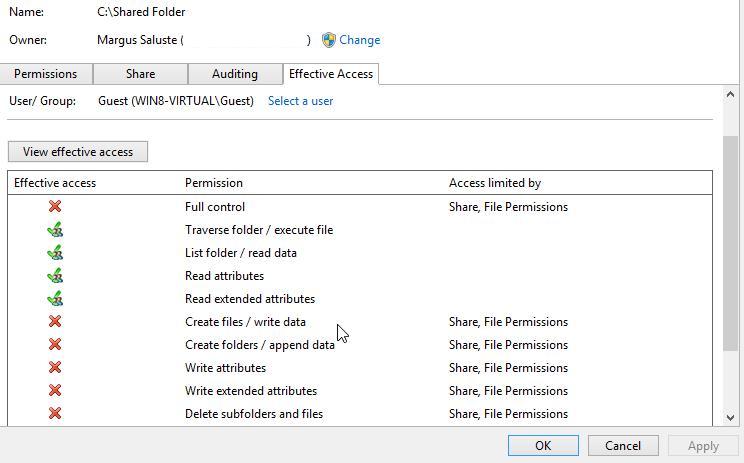The width and height of the screenshot is (744, 463).
Task: Click red X icon for Full control
Action: 55,207
